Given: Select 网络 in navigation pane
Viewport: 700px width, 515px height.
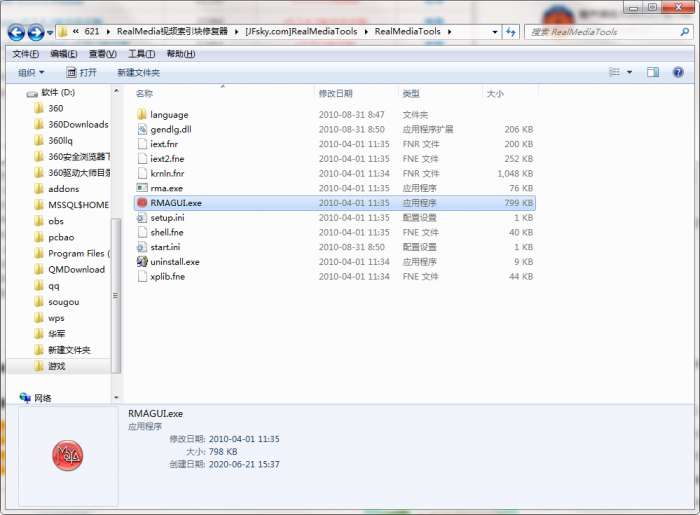Looking at the screenshot, I should 36,398.
